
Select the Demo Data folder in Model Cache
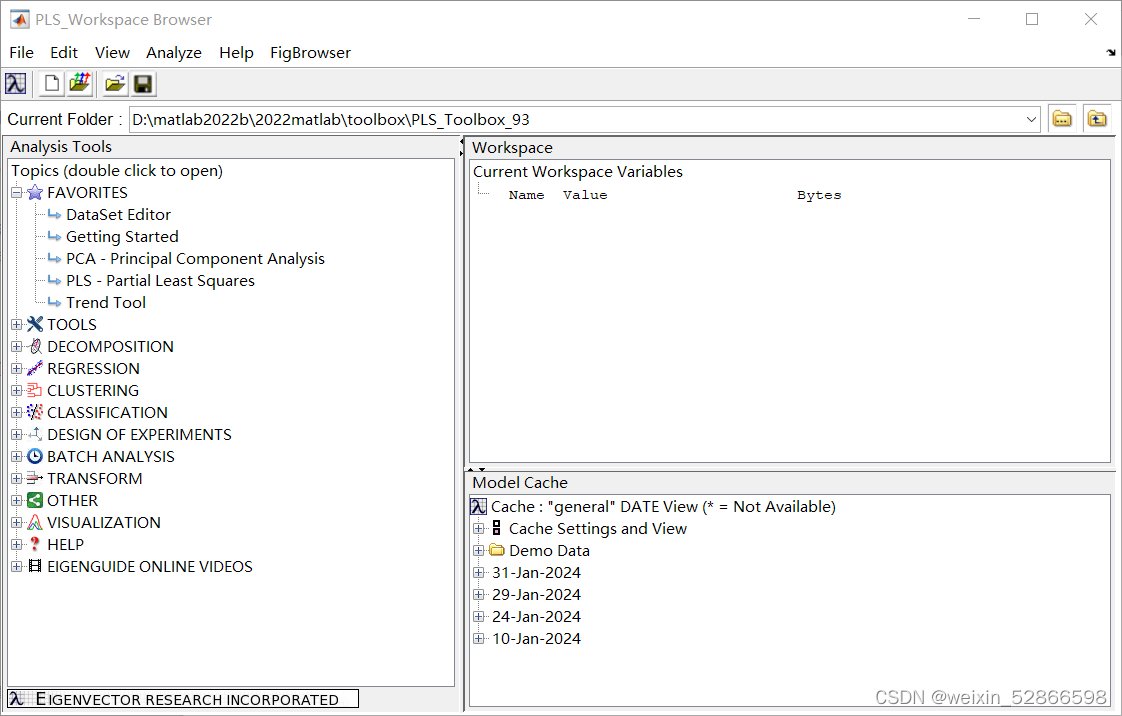[551, 550]
